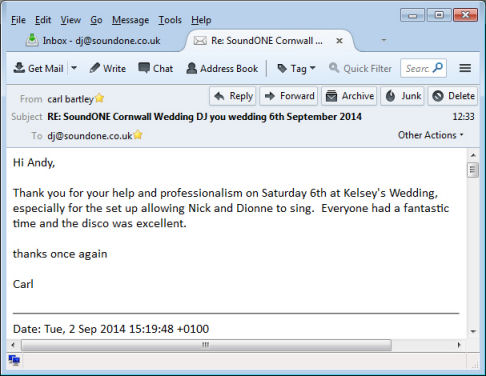Toggle the star next to dj@soundone.co.uk recipient

[x=138, y=135]
